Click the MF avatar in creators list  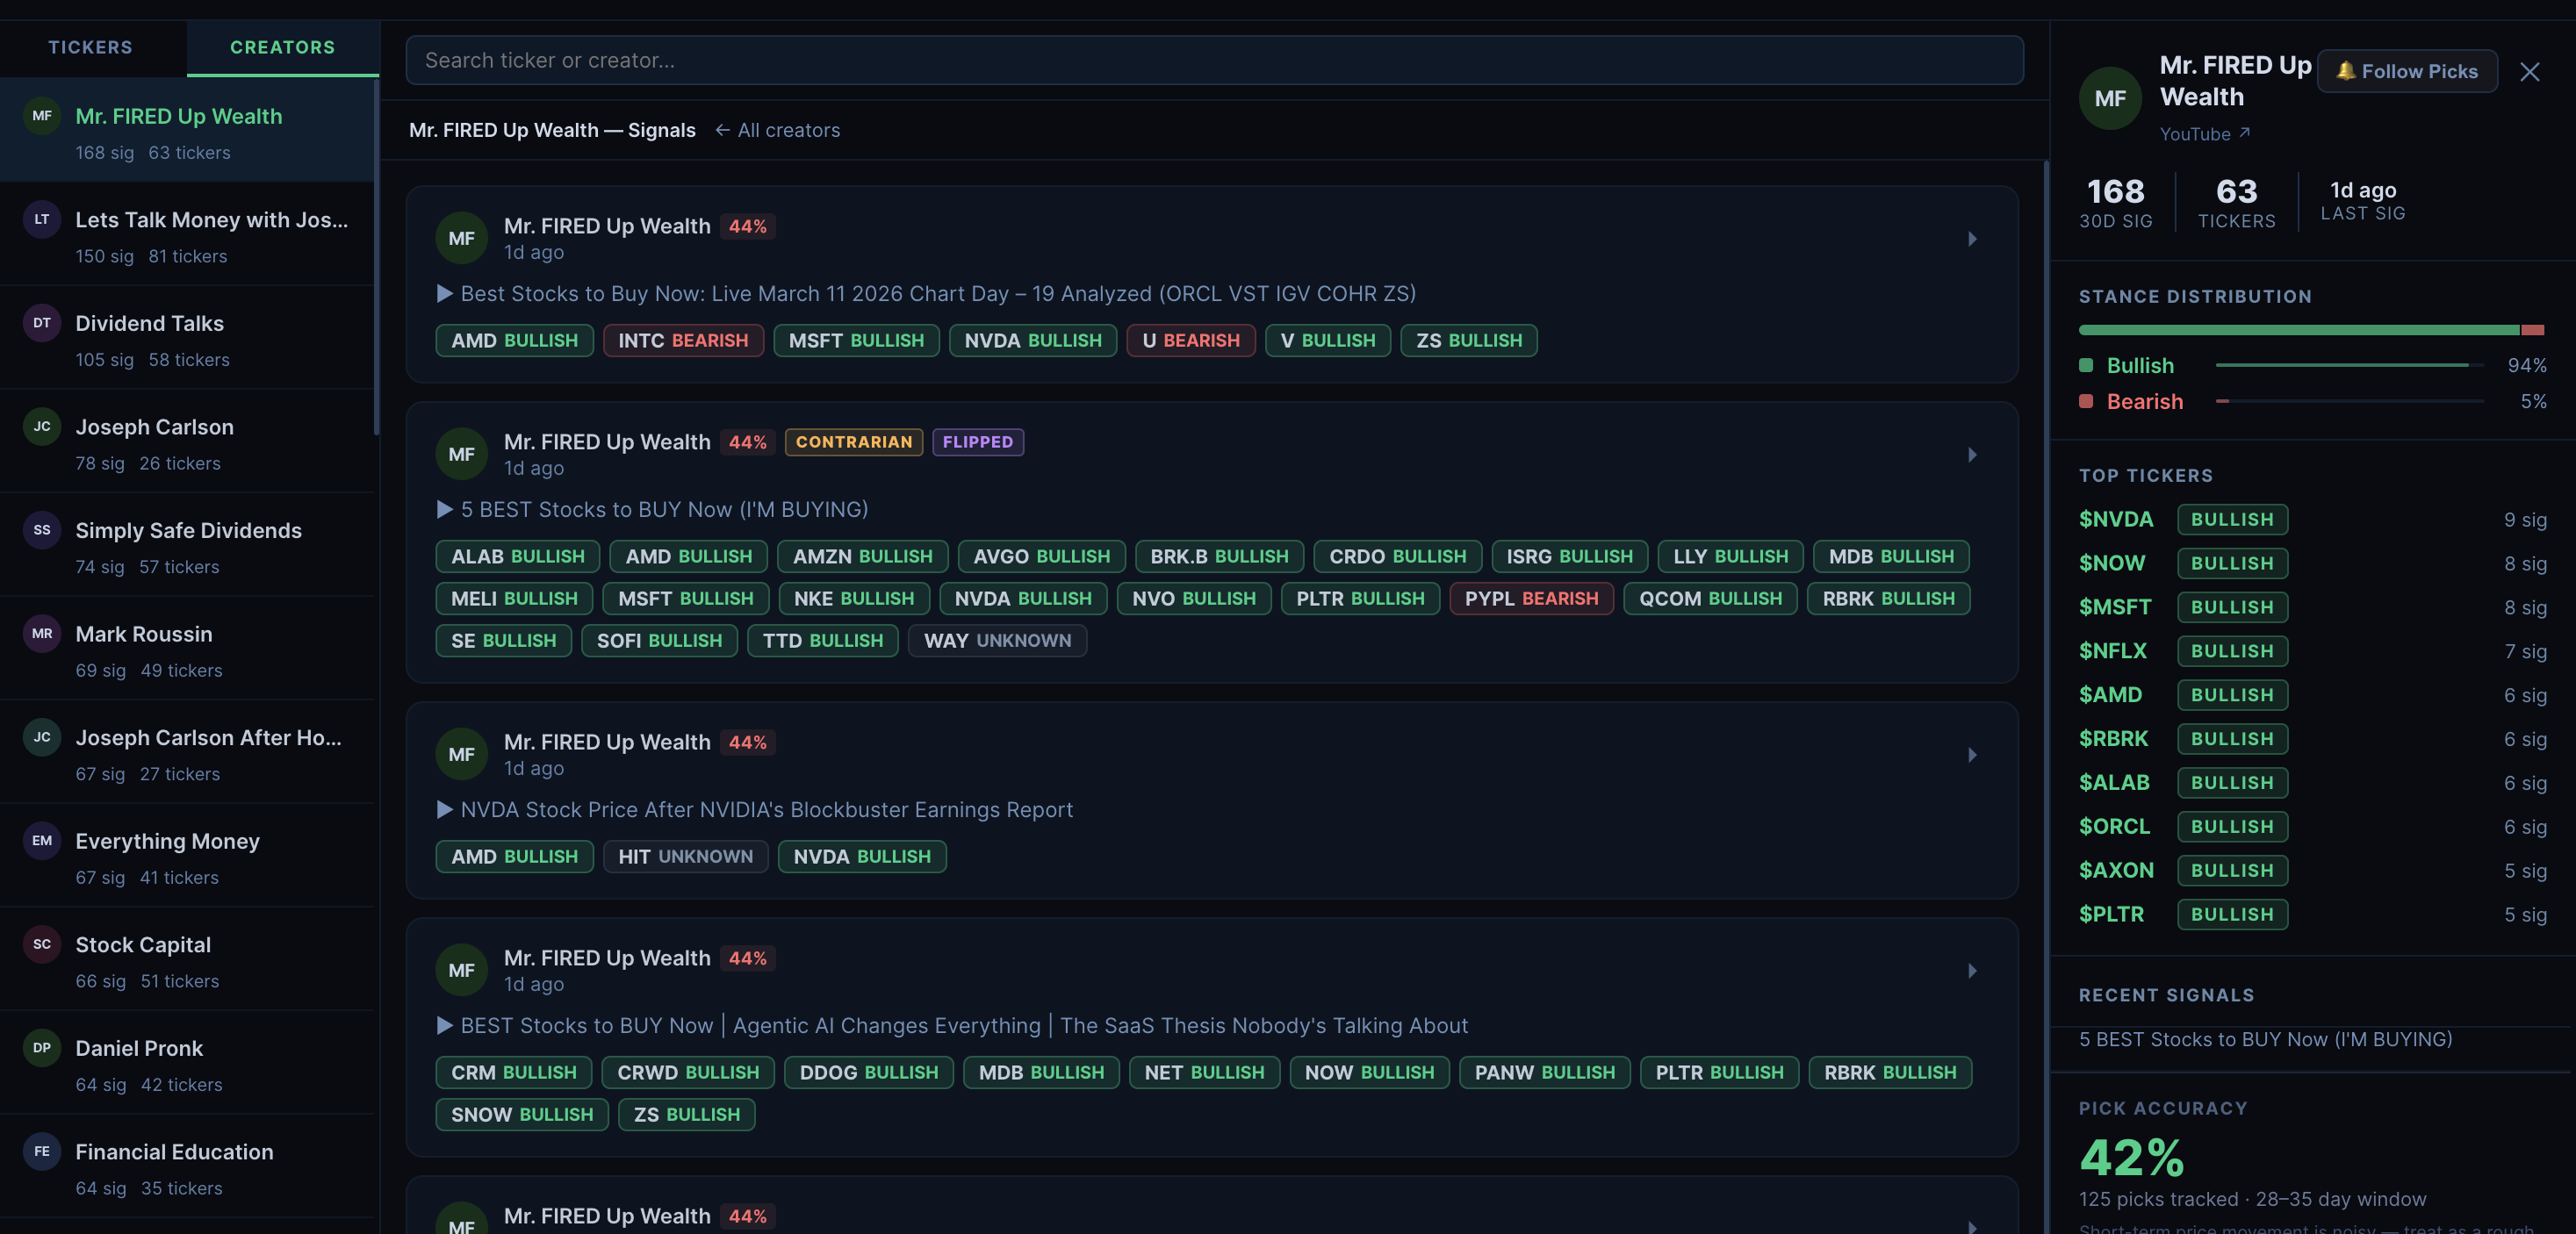[x=42, y=116]
